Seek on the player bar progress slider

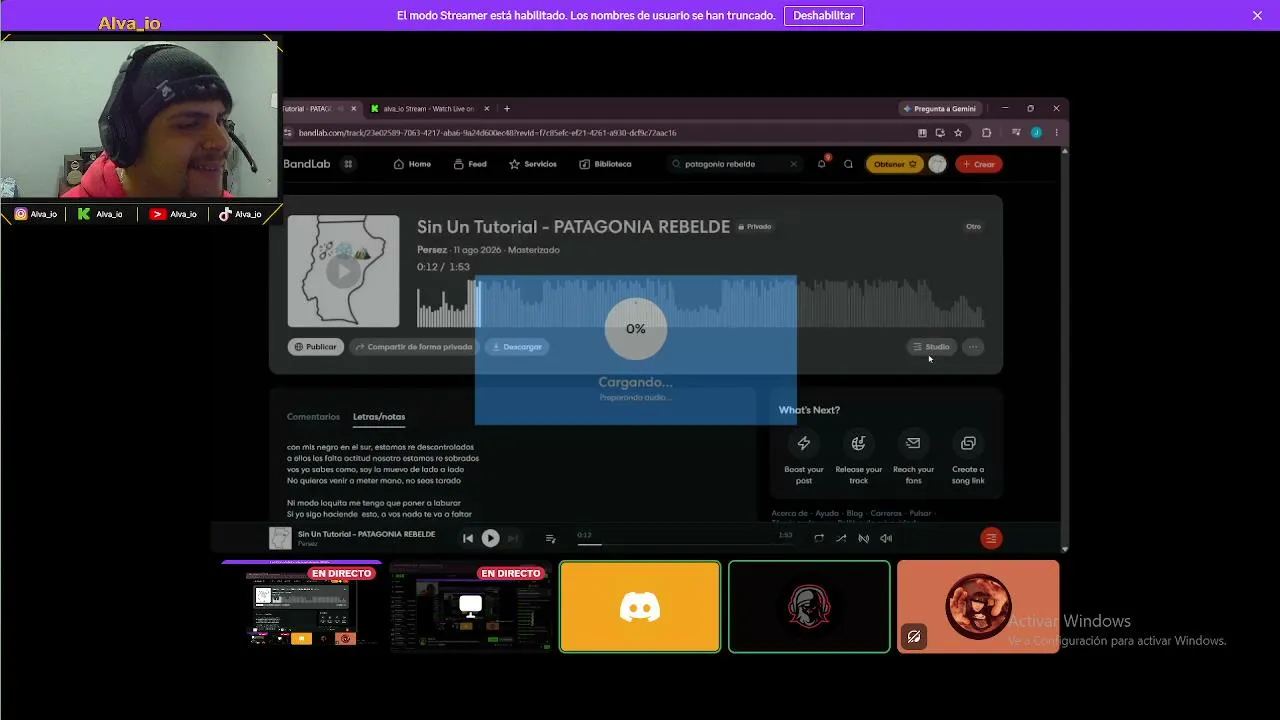tap(685, 544)
